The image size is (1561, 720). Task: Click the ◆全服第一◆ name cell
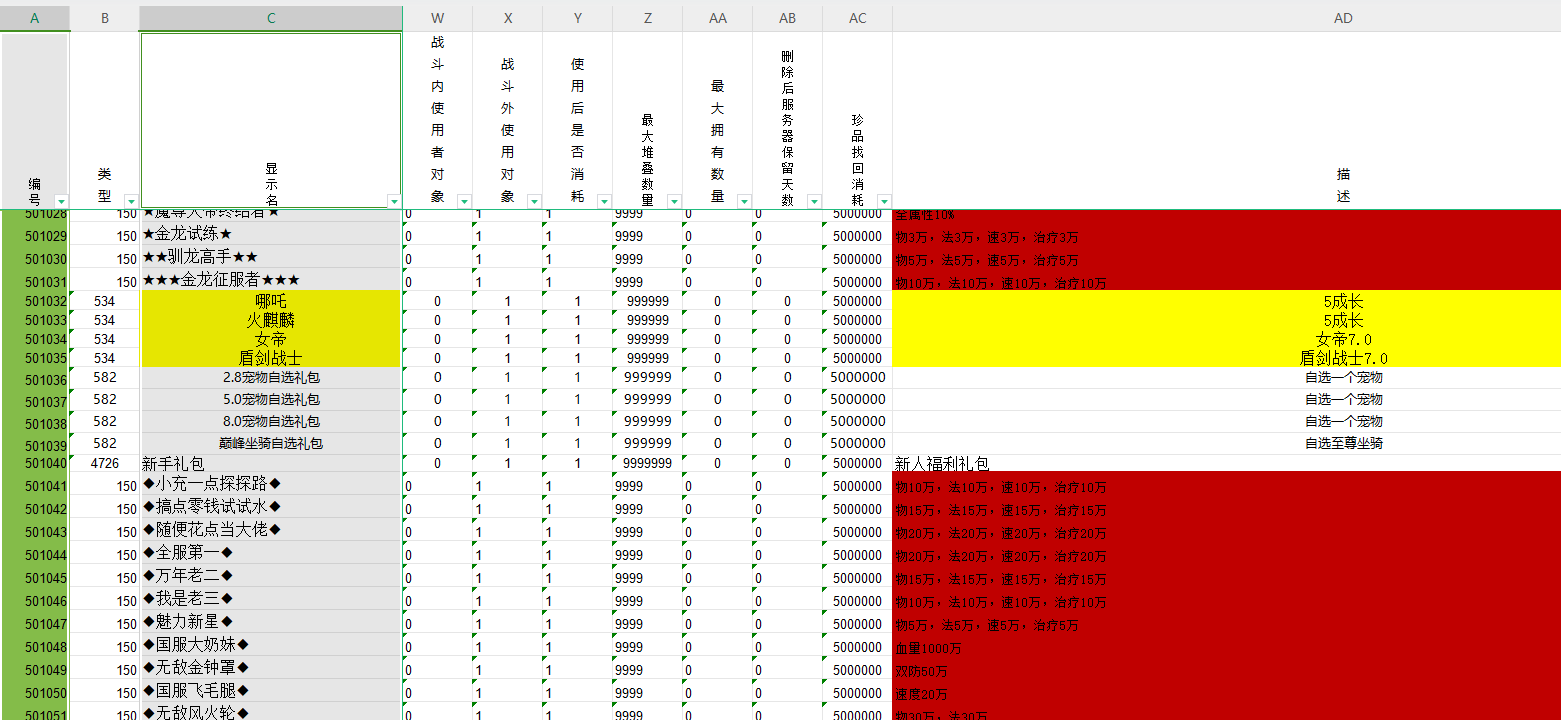coord(271,553)
